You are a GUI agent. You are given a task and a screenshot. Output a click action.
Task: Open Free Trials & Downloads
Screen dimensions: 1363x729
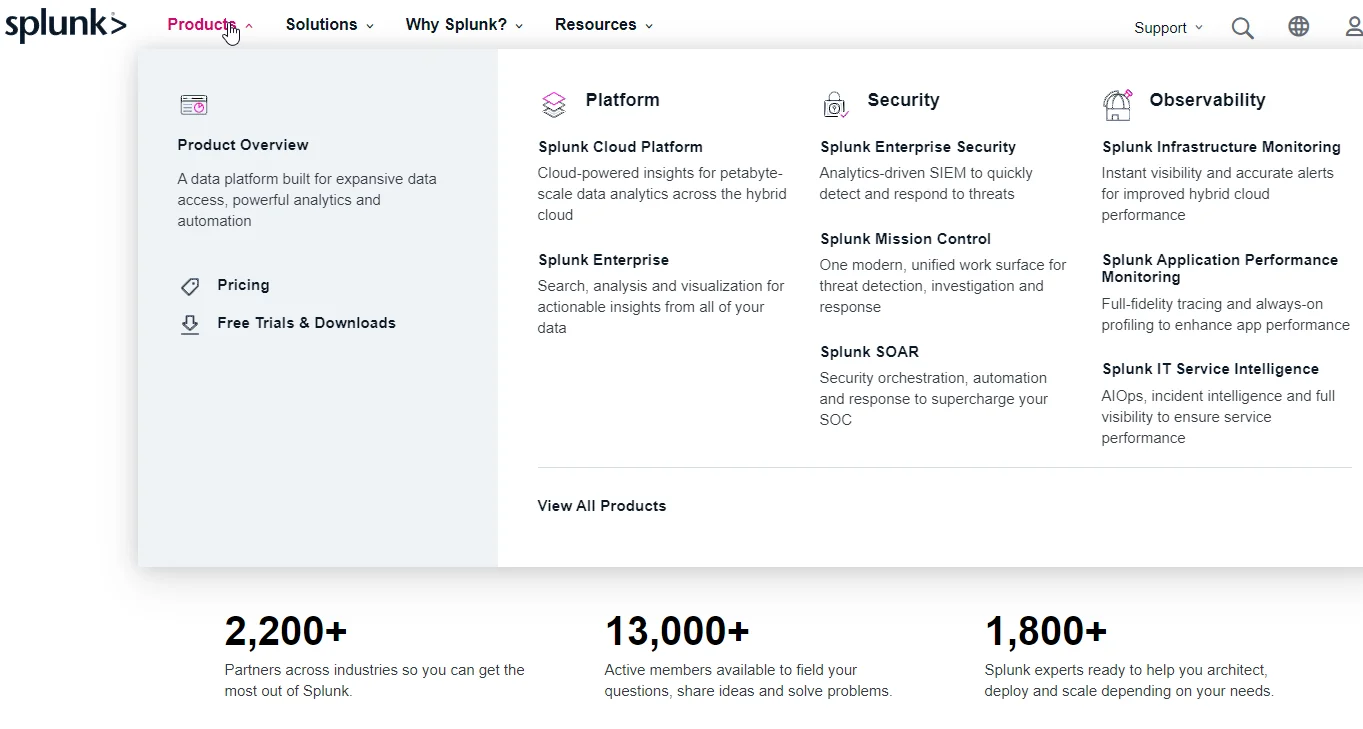click(x=306, y=323)
